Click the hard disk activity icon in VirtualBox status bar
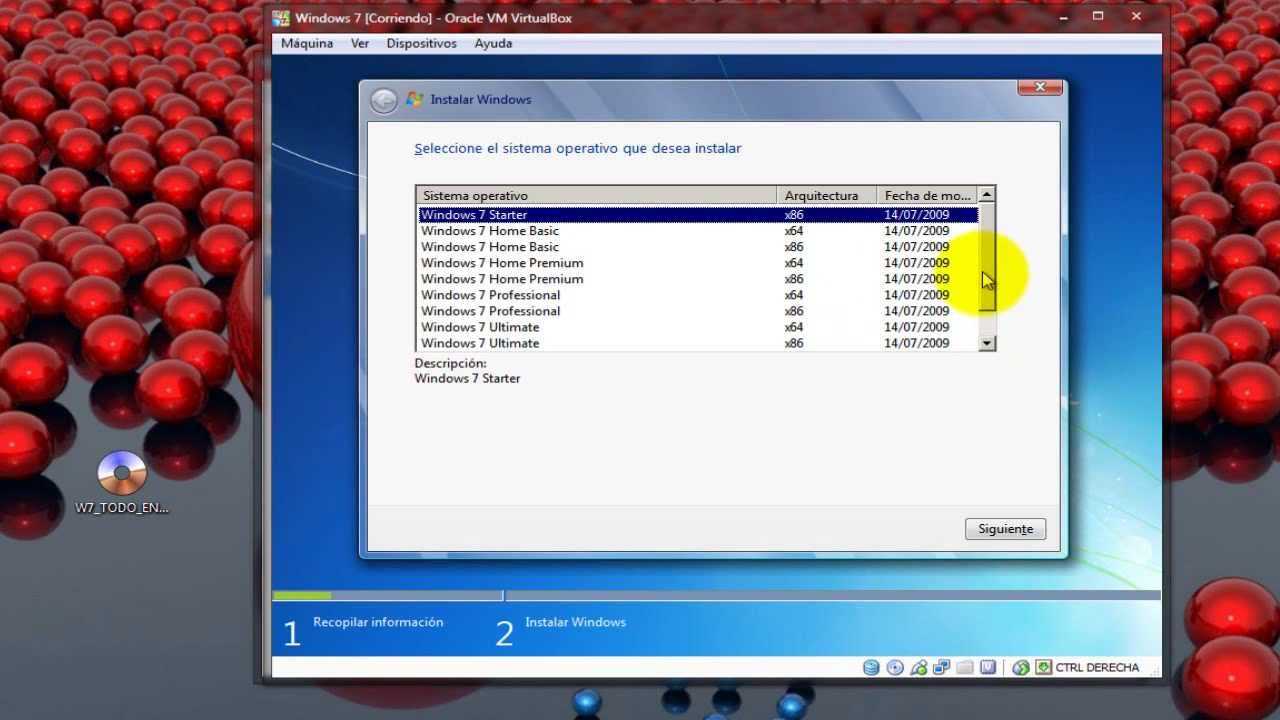 tap(871, 668)
